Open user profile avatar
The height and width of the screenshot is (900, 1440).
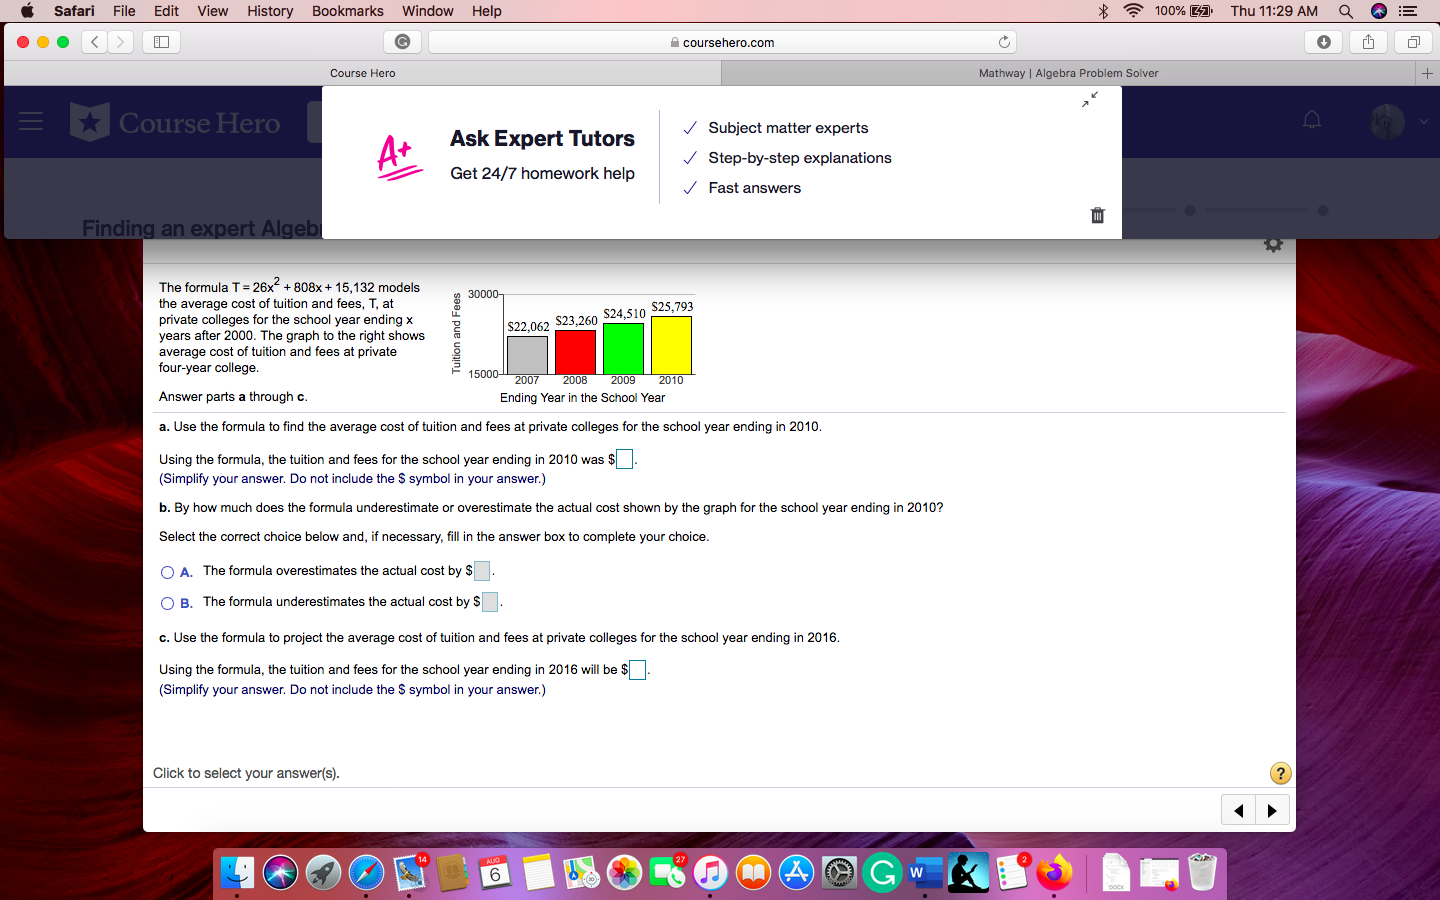point(1387,122)
